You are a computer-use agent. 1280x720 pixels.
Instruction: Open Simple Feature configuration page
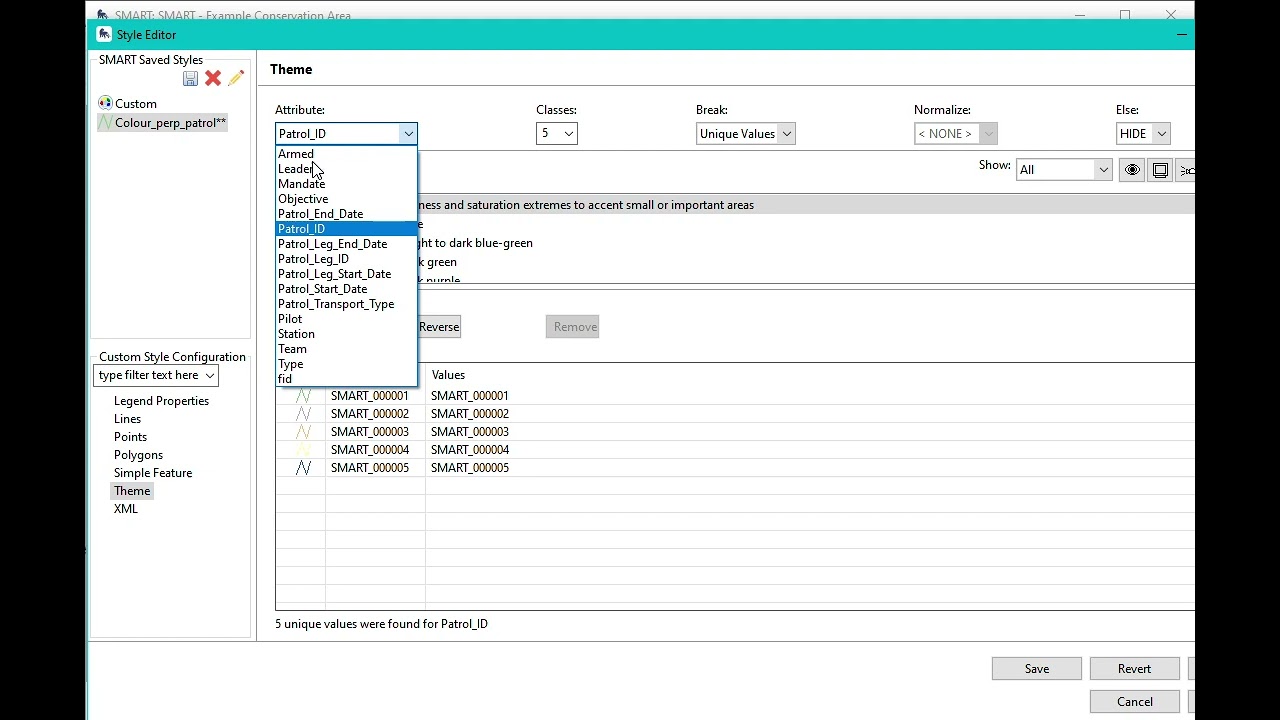coord(153,473)
